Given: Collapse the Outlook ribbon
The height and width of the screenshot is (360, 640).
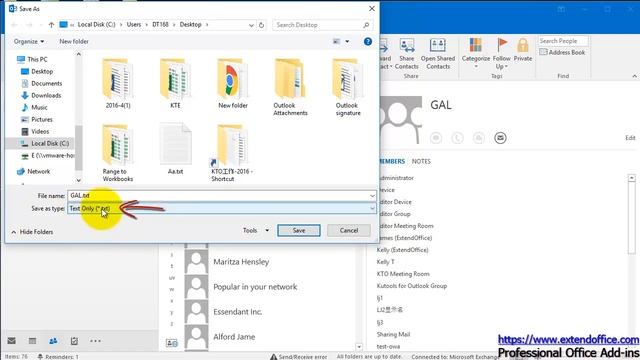Looking at the screenshot, I should 634,76.
